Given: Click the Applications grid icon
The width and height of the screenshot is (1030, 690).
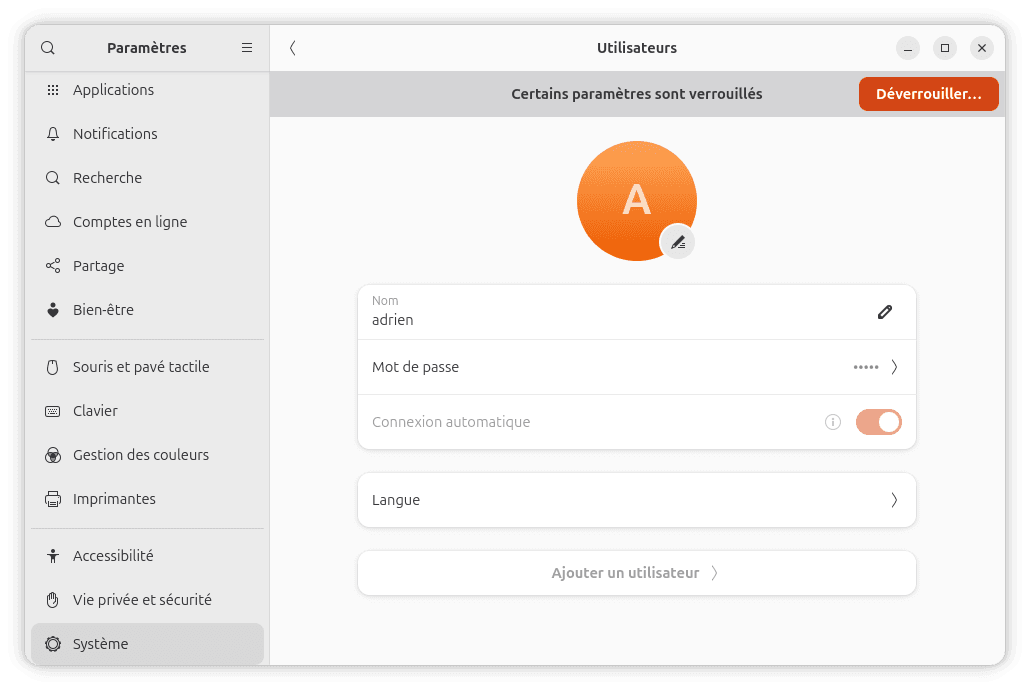Looking at the screenshot, I should click(53, 90).
